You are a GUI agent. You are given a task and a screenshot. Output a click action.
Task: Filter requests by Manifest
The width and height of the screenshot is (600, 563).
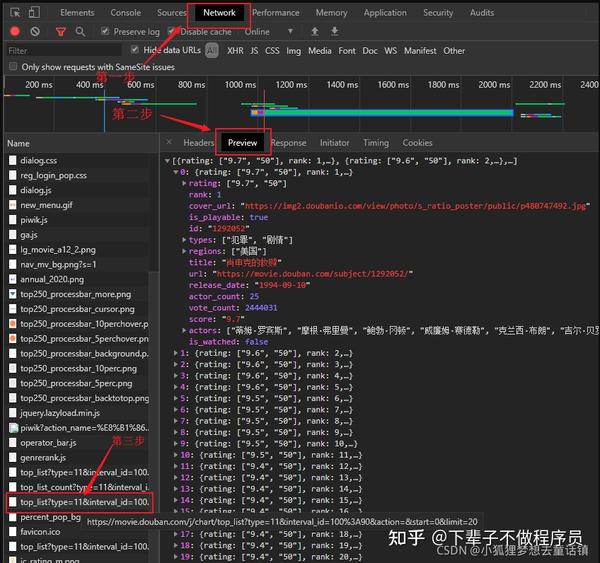[420, 51]
